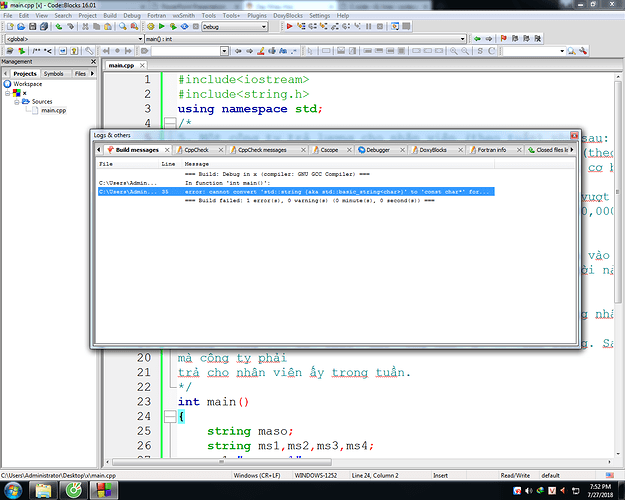Screen dimensions: 625x500
Task: Click the green Run arrow icon
Action: pos(161,27)
